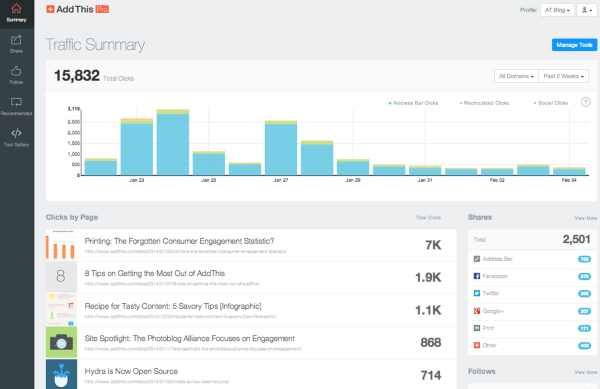
Task: Click the Address Bar share icon
Action: pos(477,259)
